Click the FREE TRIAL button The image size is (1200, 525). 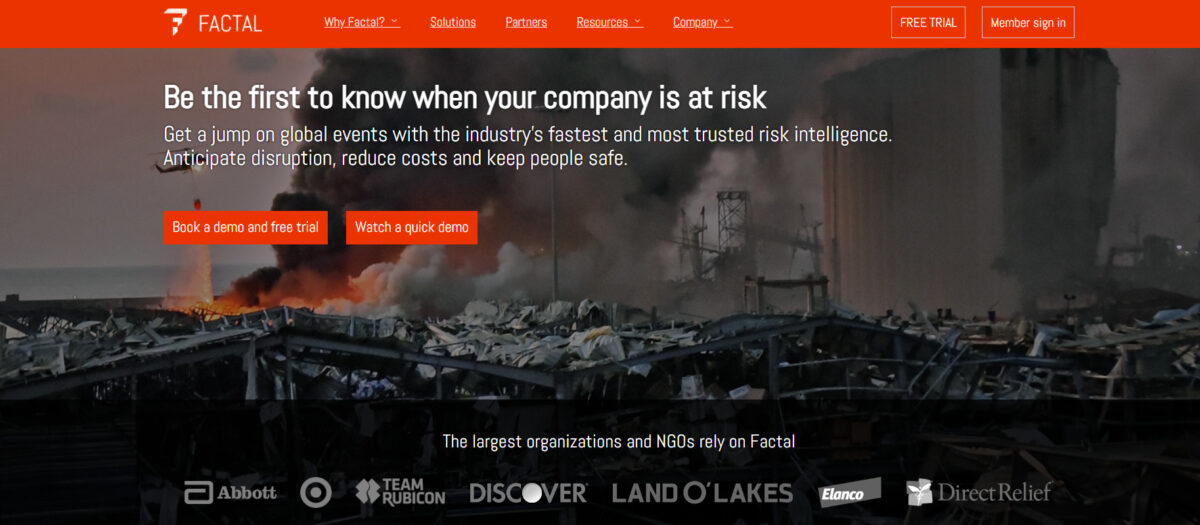tap(928, 22)
